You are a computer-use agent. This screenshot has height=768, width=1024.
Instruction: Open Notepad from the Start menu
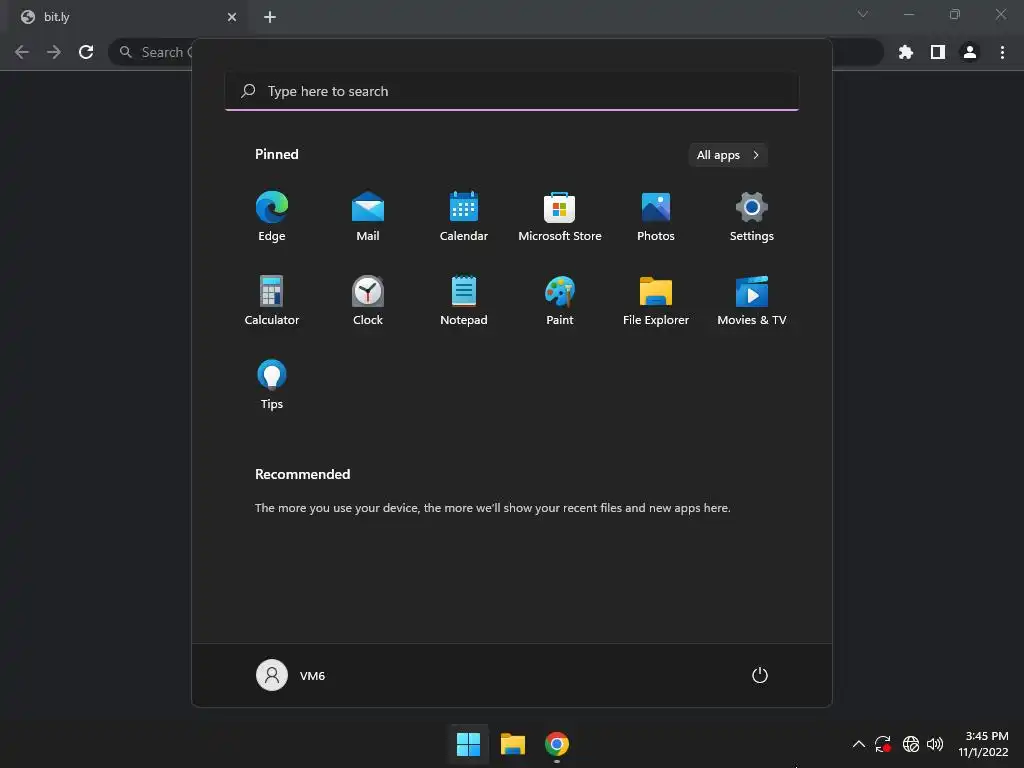pos(464,300)
